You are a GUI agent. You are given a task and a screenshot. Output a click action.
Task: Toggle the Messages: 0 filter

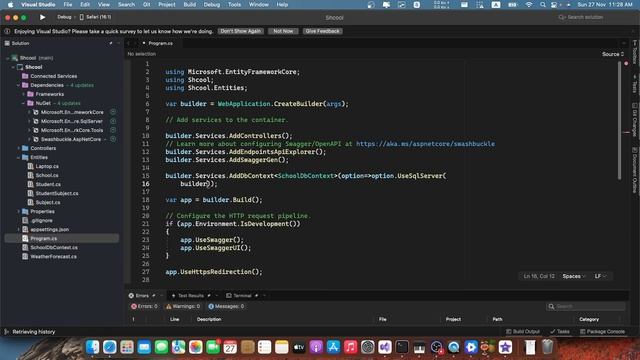coord(226,306)
